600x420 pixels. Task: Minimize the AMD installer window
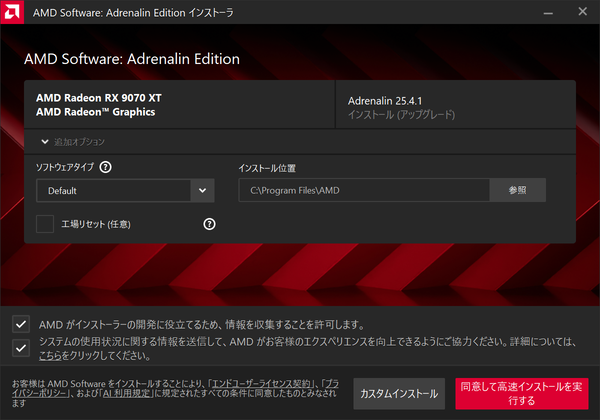point(548,12)
